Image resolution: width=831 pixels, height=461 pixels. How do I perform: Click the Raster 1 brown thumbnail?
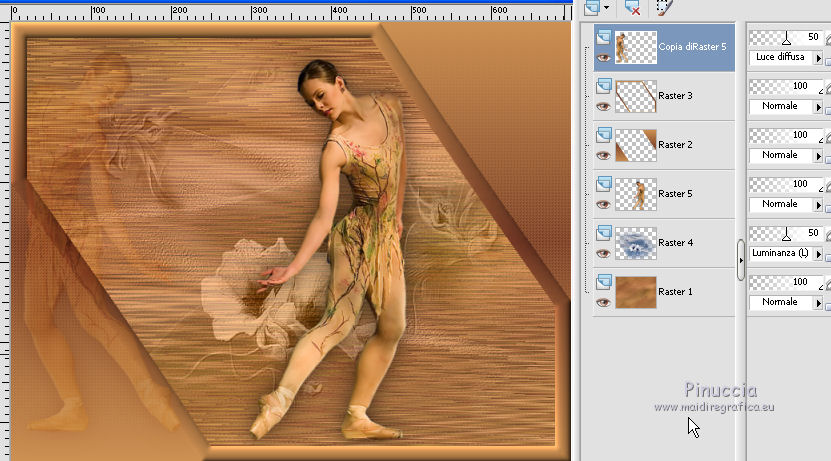click(x=636, y=292)
